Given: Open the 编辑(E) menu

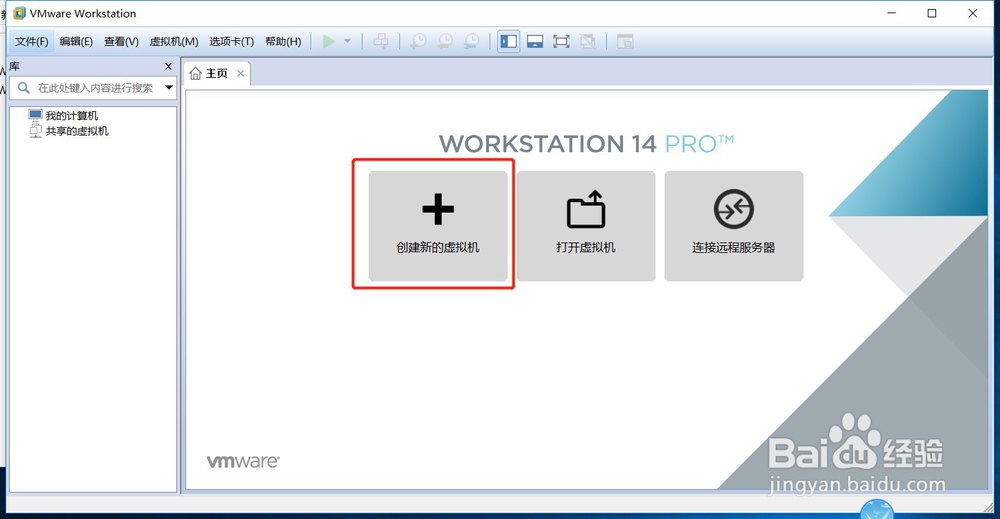Looking at the screenshot, I should point(76,42).
